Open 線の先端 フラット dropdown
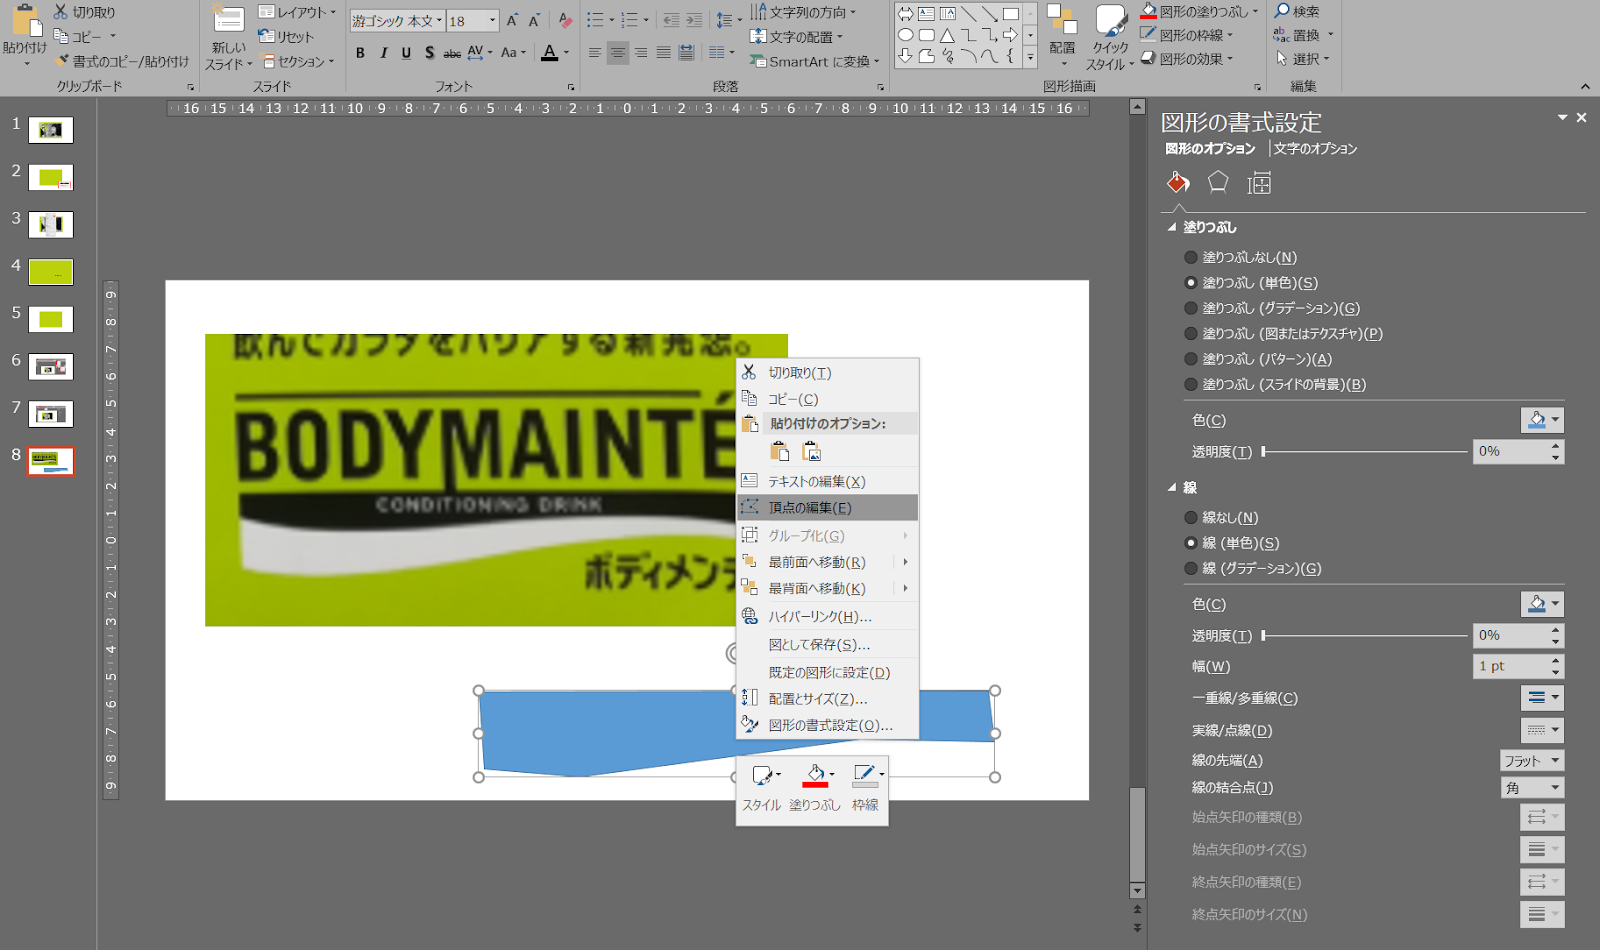This screenshot has width=1600, height=950. click(1531, 761)
